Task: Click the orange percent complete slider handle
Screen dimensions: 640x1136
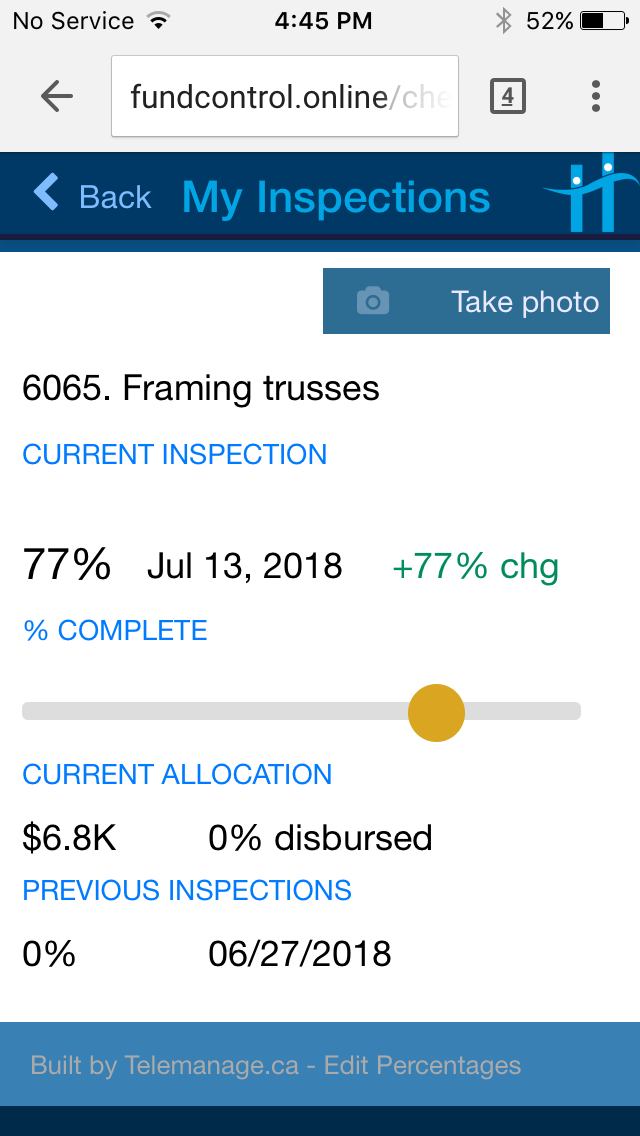Action: pyautogui.click(x=437, y=712)
